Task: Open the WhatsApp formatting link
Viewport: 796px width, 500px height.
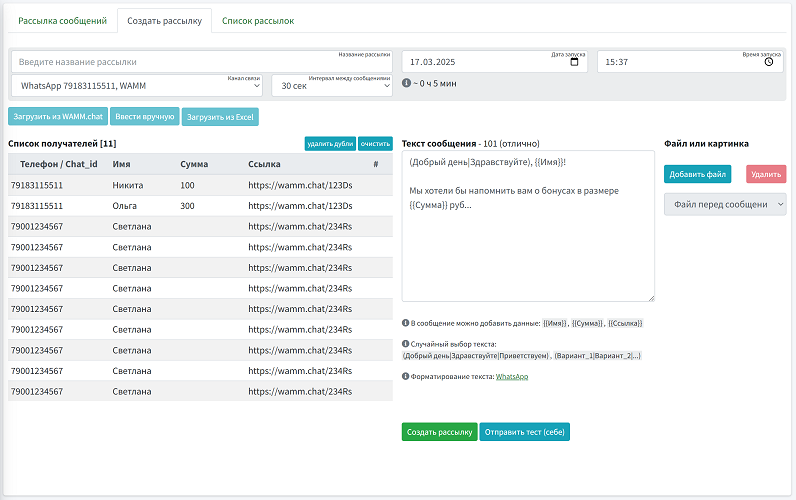Action: [x=512, y=376]
